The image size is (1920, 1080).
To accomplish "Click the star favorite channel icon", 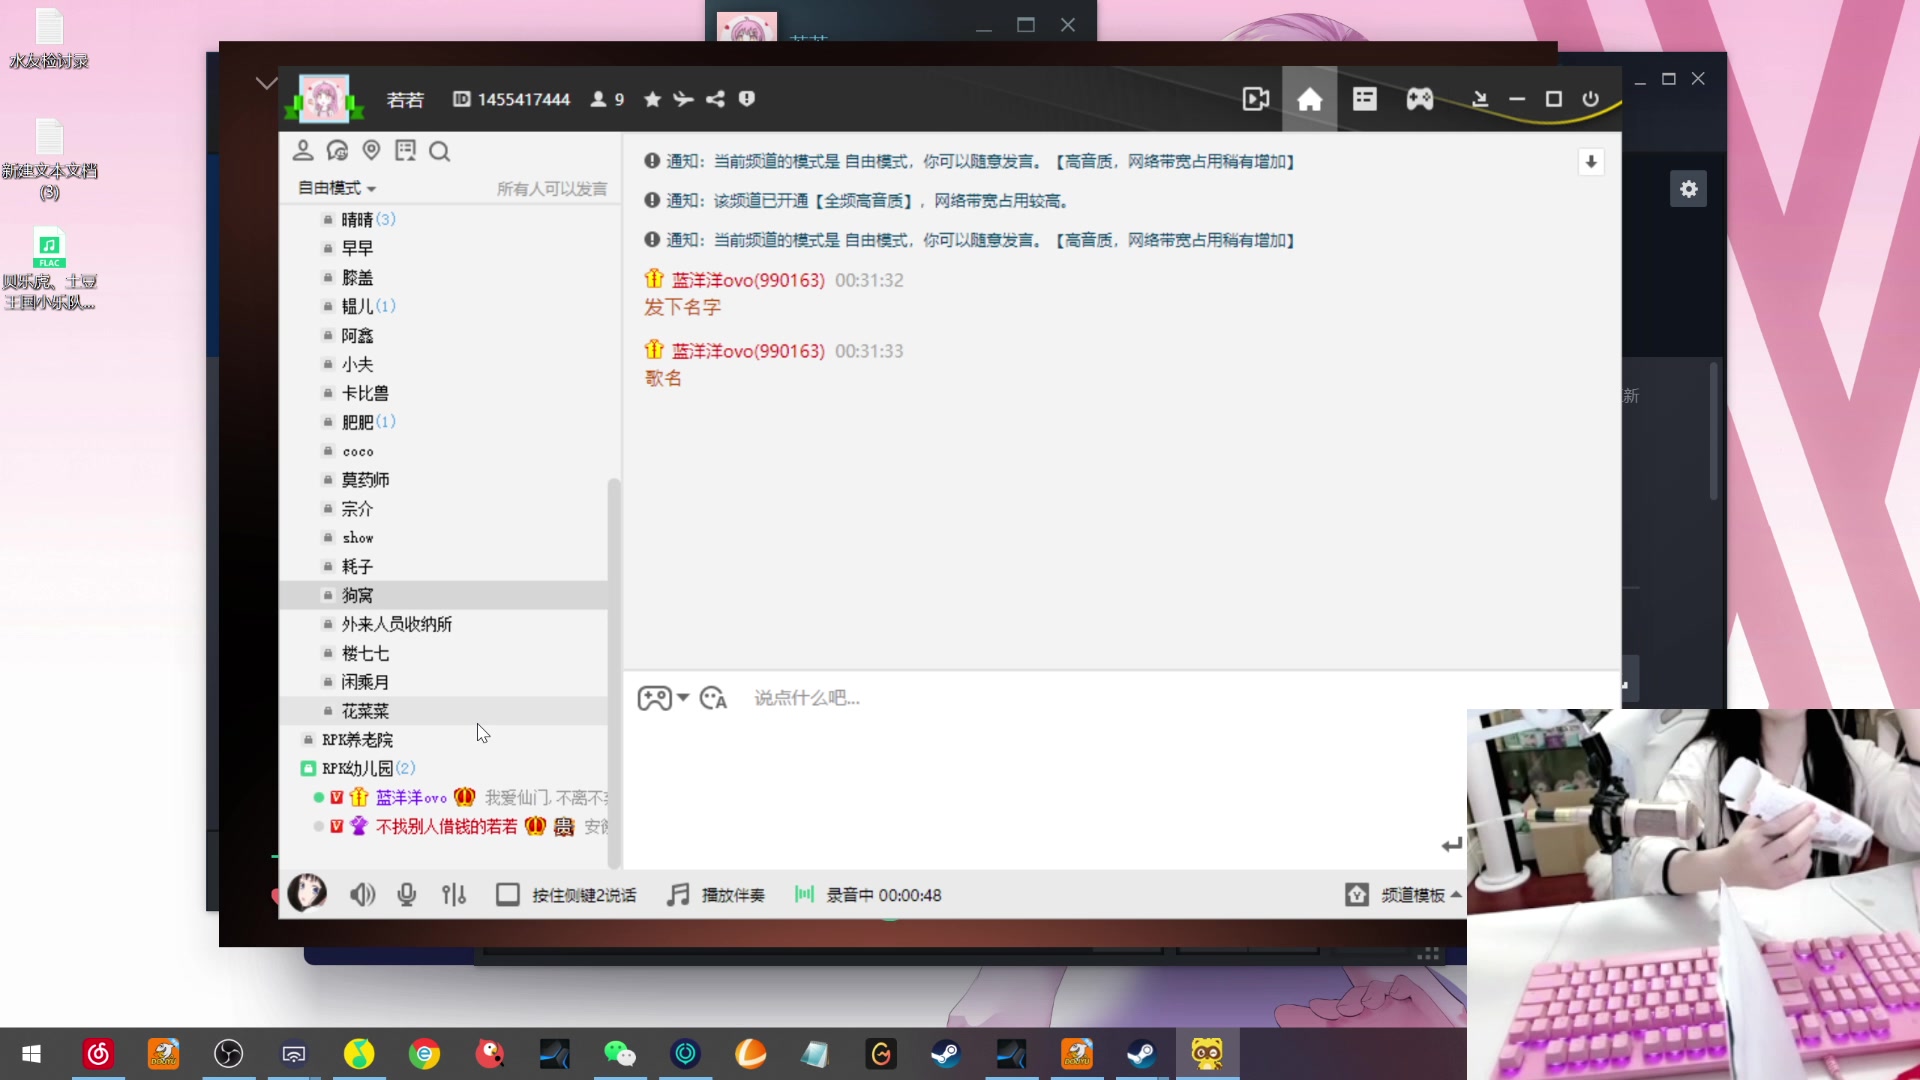I will click(652, 99).
